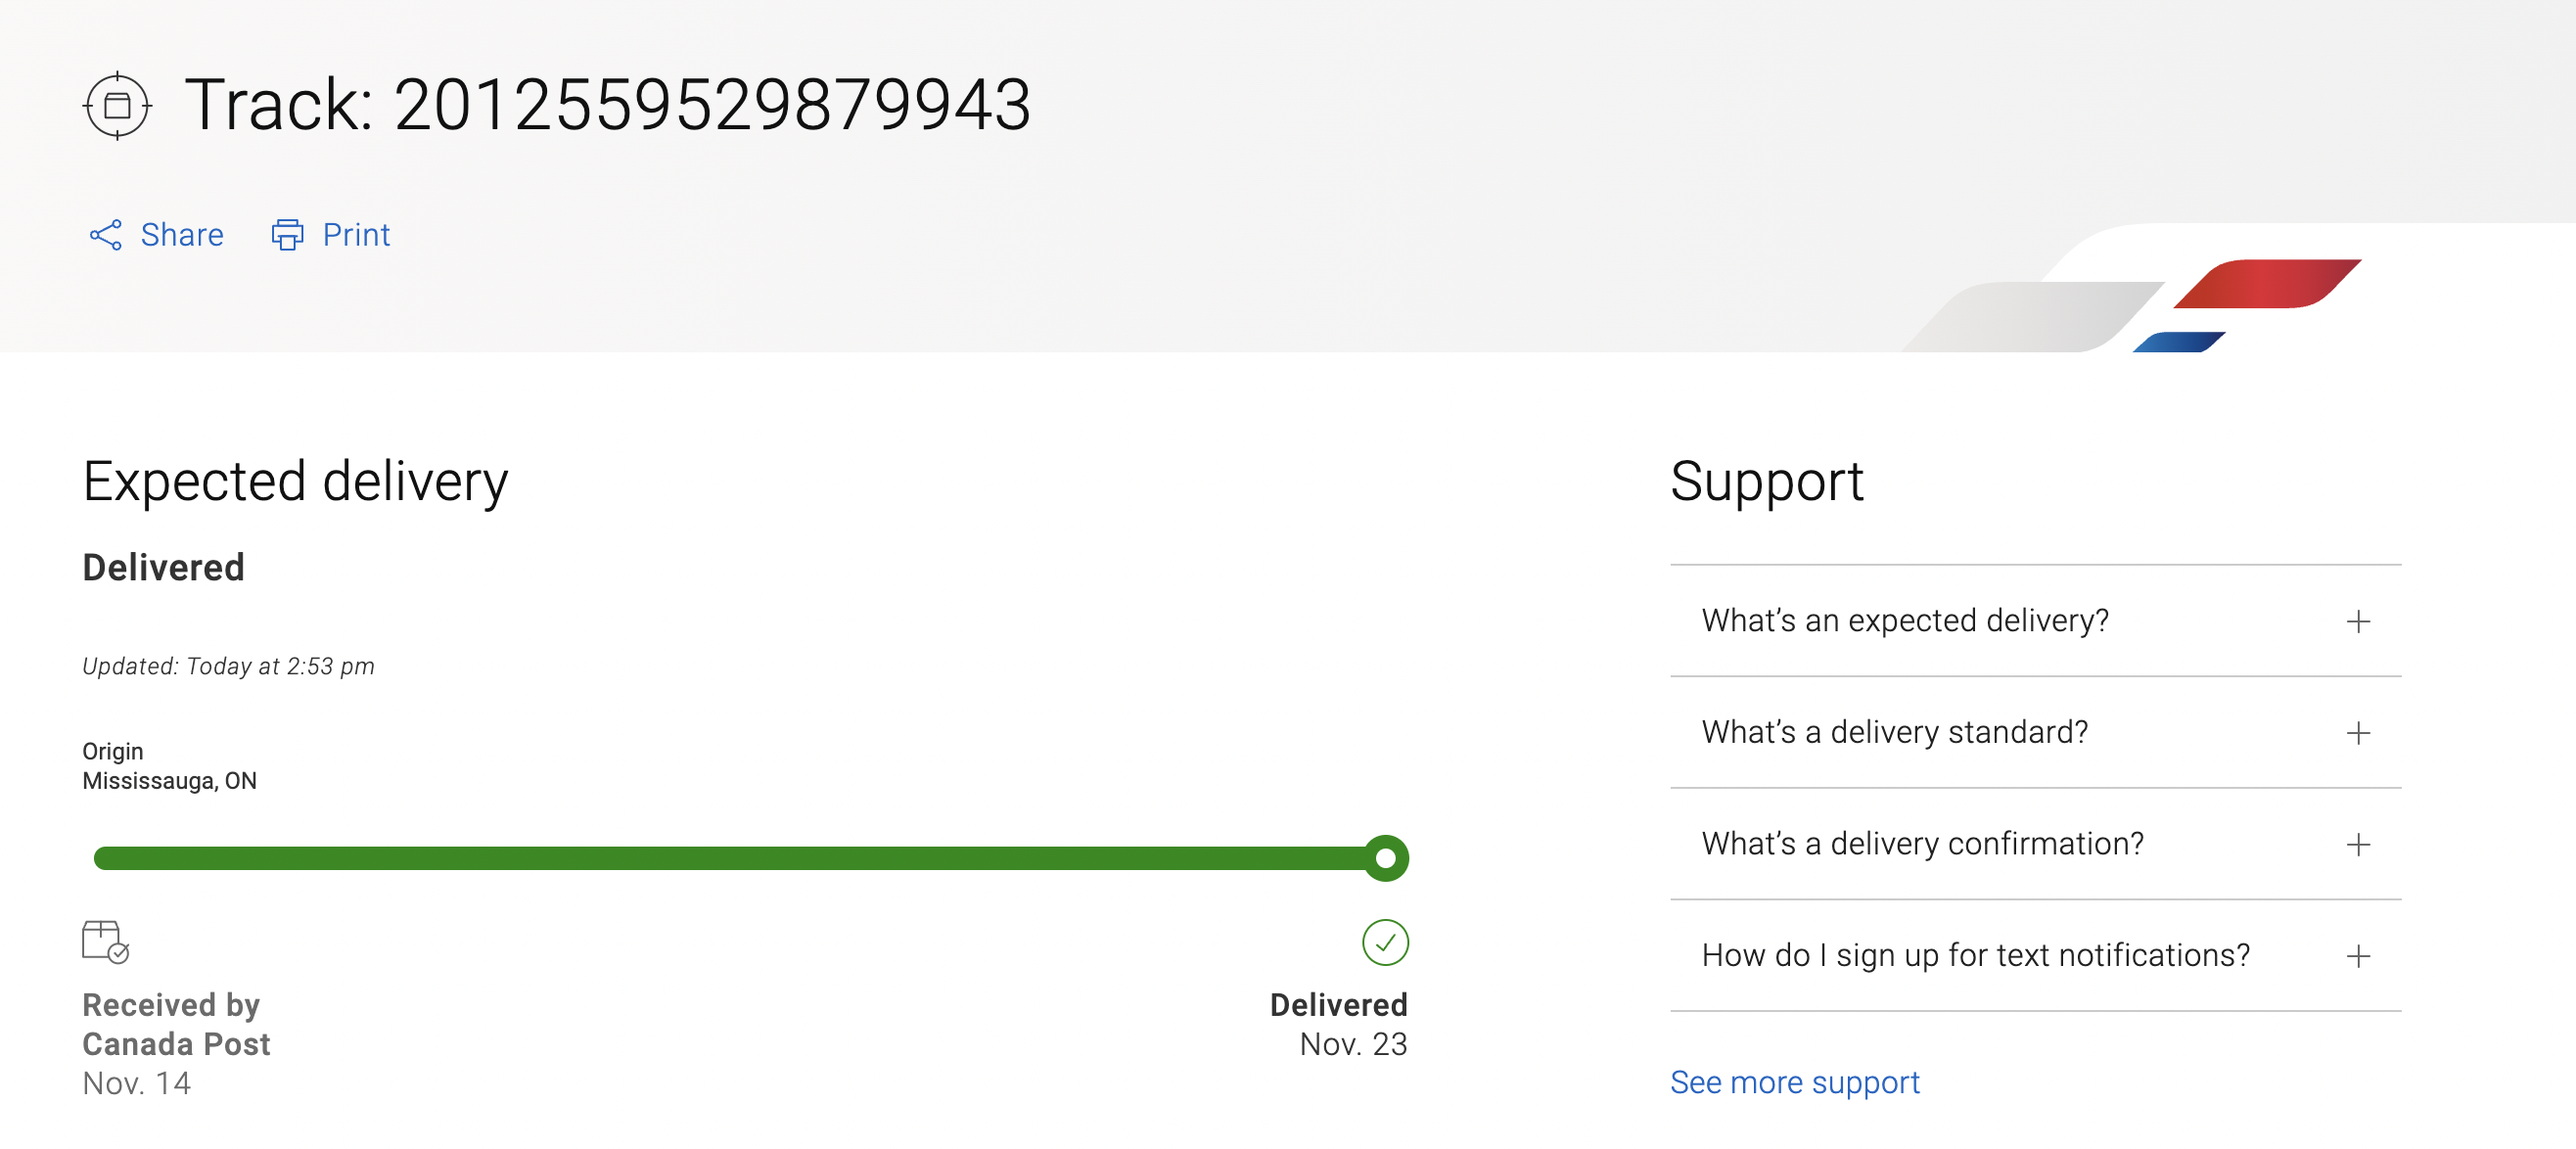Click the received package box icon
Image resolution: width=2576 pixels, height=1149 pixels.
(105, 941)
